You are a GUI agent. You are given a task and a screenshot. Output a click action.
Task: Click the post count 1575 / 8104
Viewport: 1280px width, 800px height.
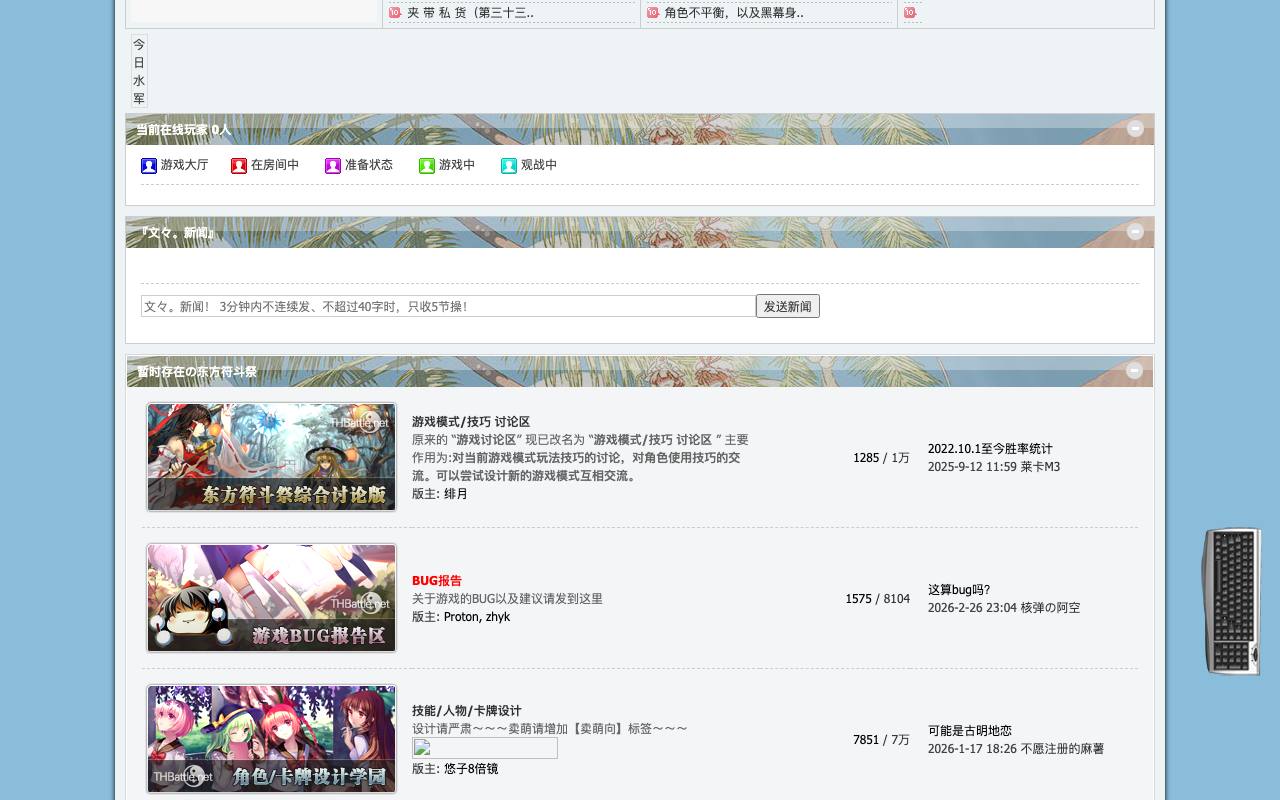tap(877, 599)
